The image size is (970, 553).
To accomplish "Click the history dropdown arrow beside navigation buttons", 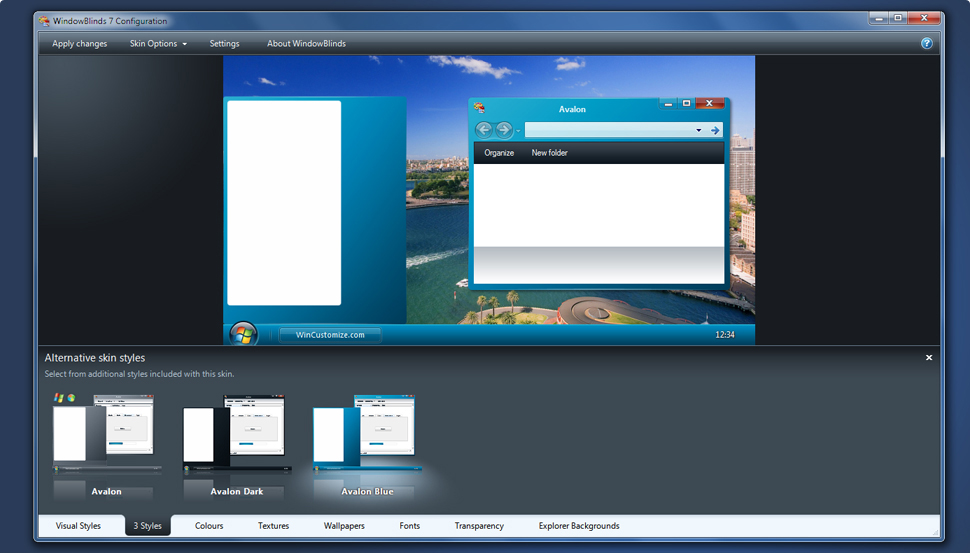I will [x=518, y=131].
